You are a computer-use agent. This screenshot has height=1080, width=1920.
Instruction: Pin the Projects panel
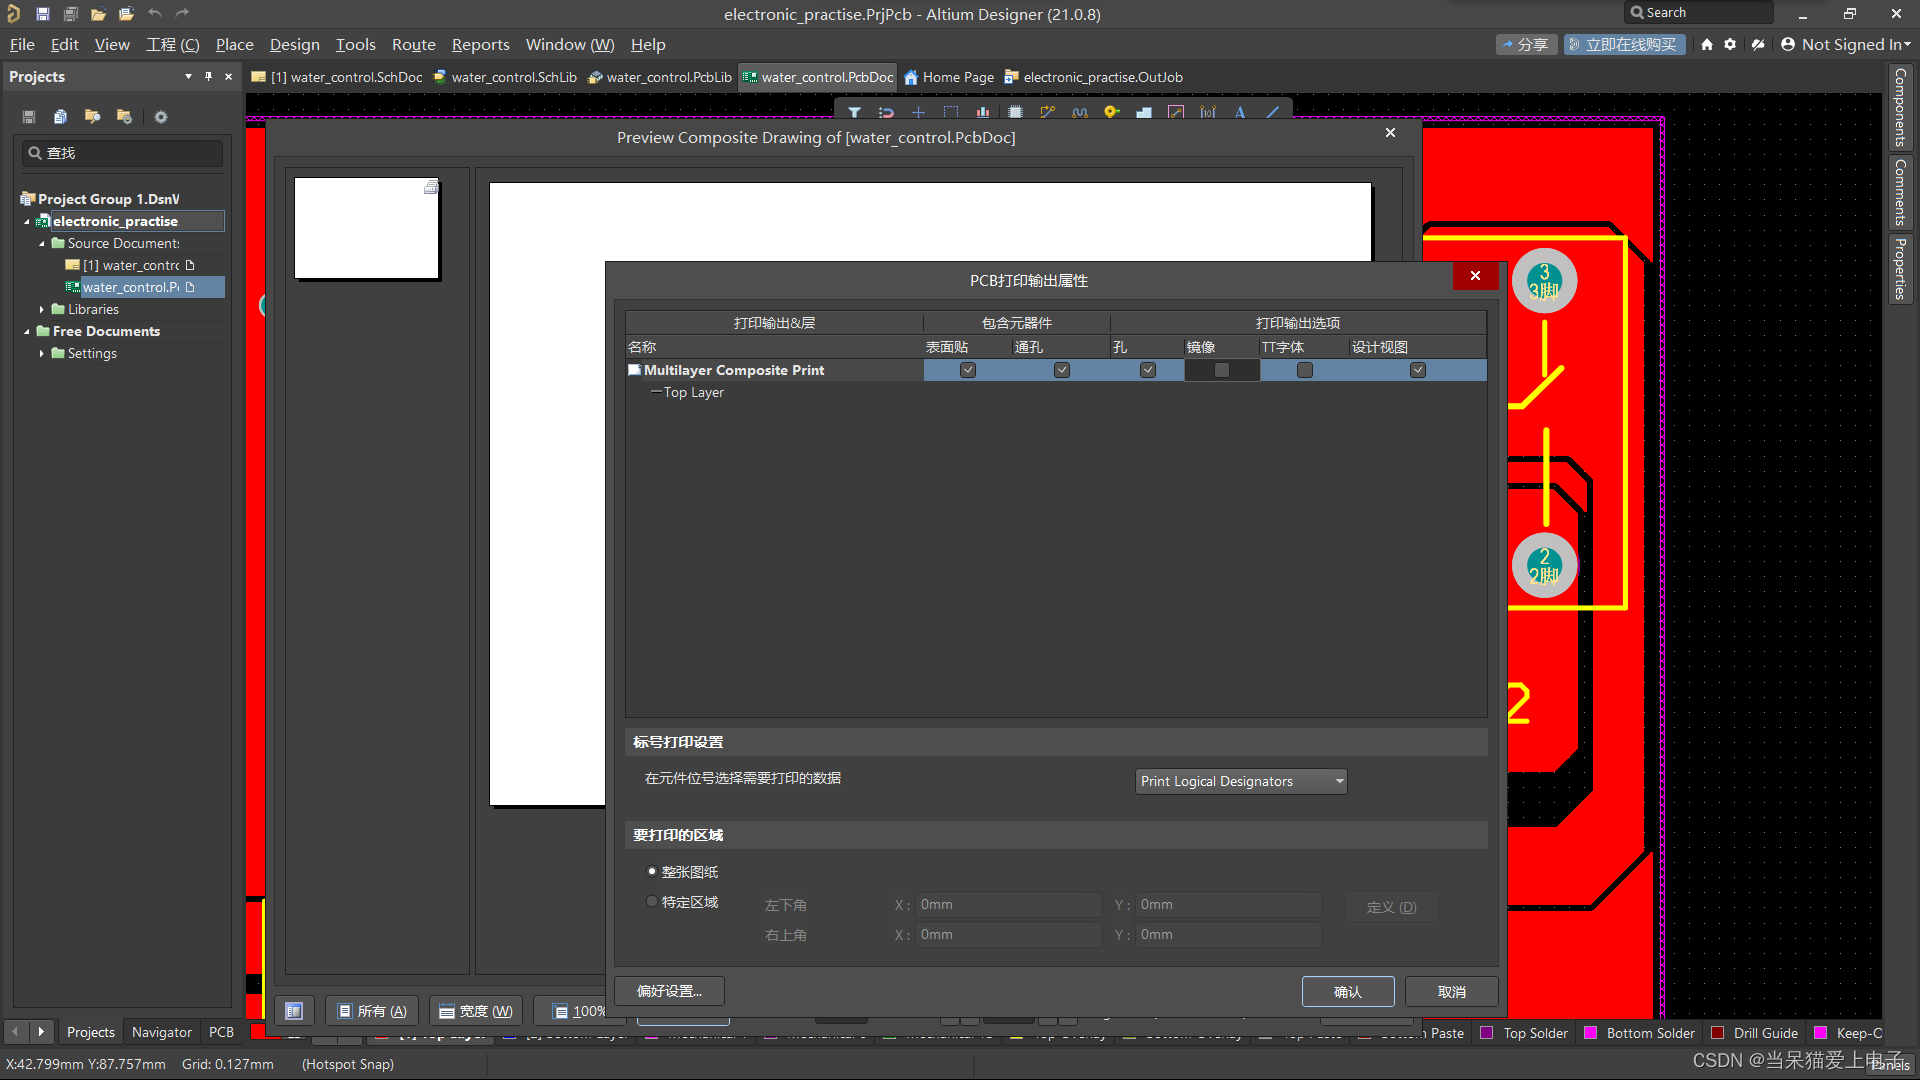(x=208, y=76)
